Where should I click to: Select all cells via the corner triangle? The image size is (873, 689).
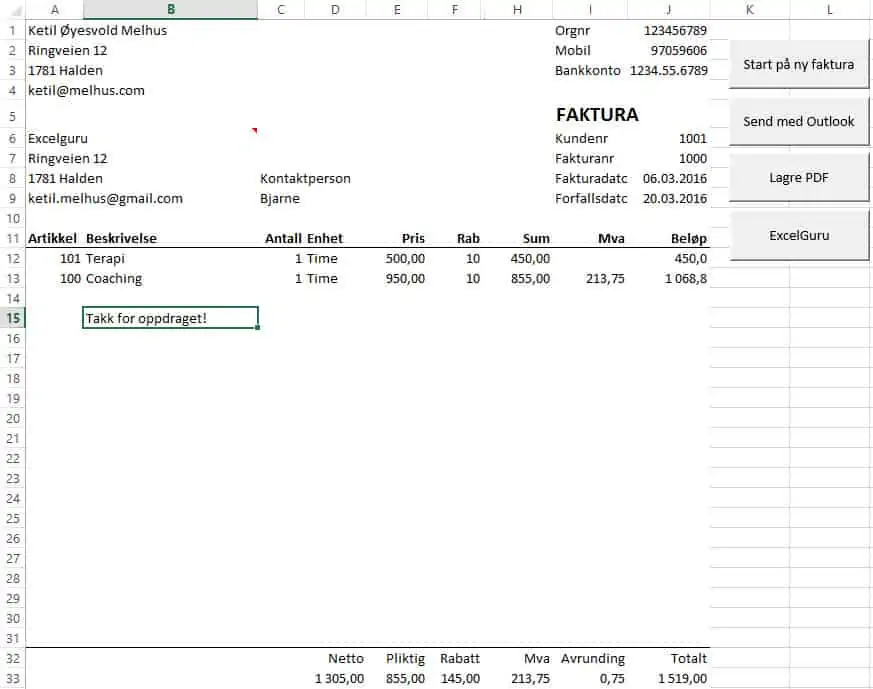[16, 10]
